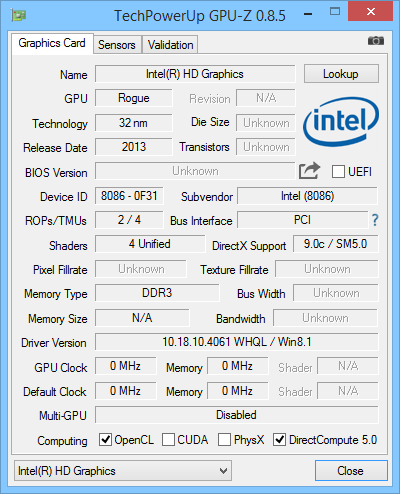
Task: Toggle the UEFI checkbox
Action: [x=338, y=172]
